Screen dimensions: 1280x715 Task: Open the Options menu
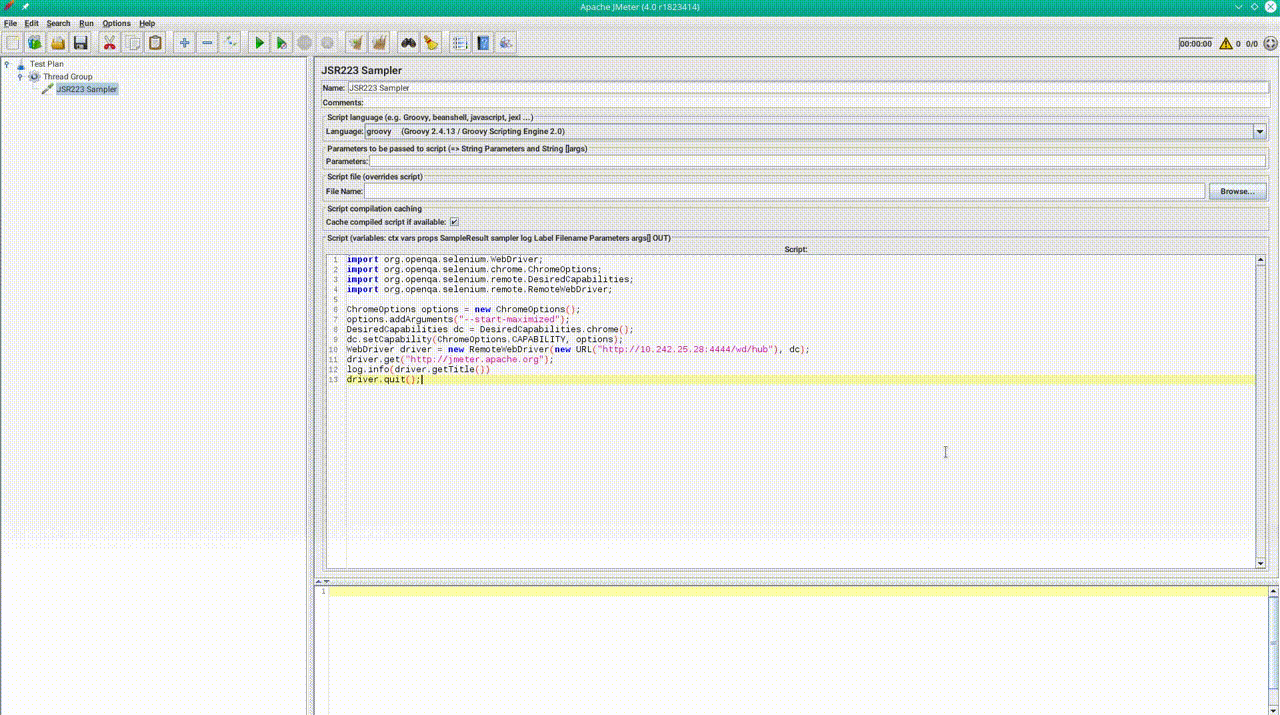(116, 23)
